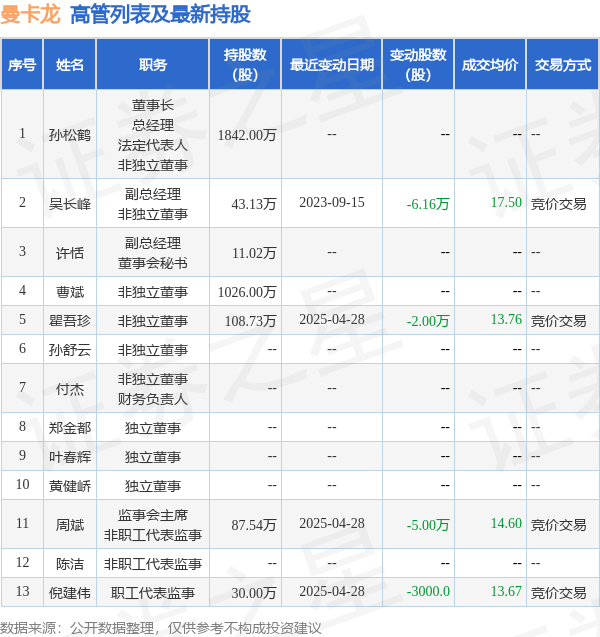Image resolution: width=600 pixels, height=637 pixels.
Task: Click the holding value 11.02万
Action: 254,253
